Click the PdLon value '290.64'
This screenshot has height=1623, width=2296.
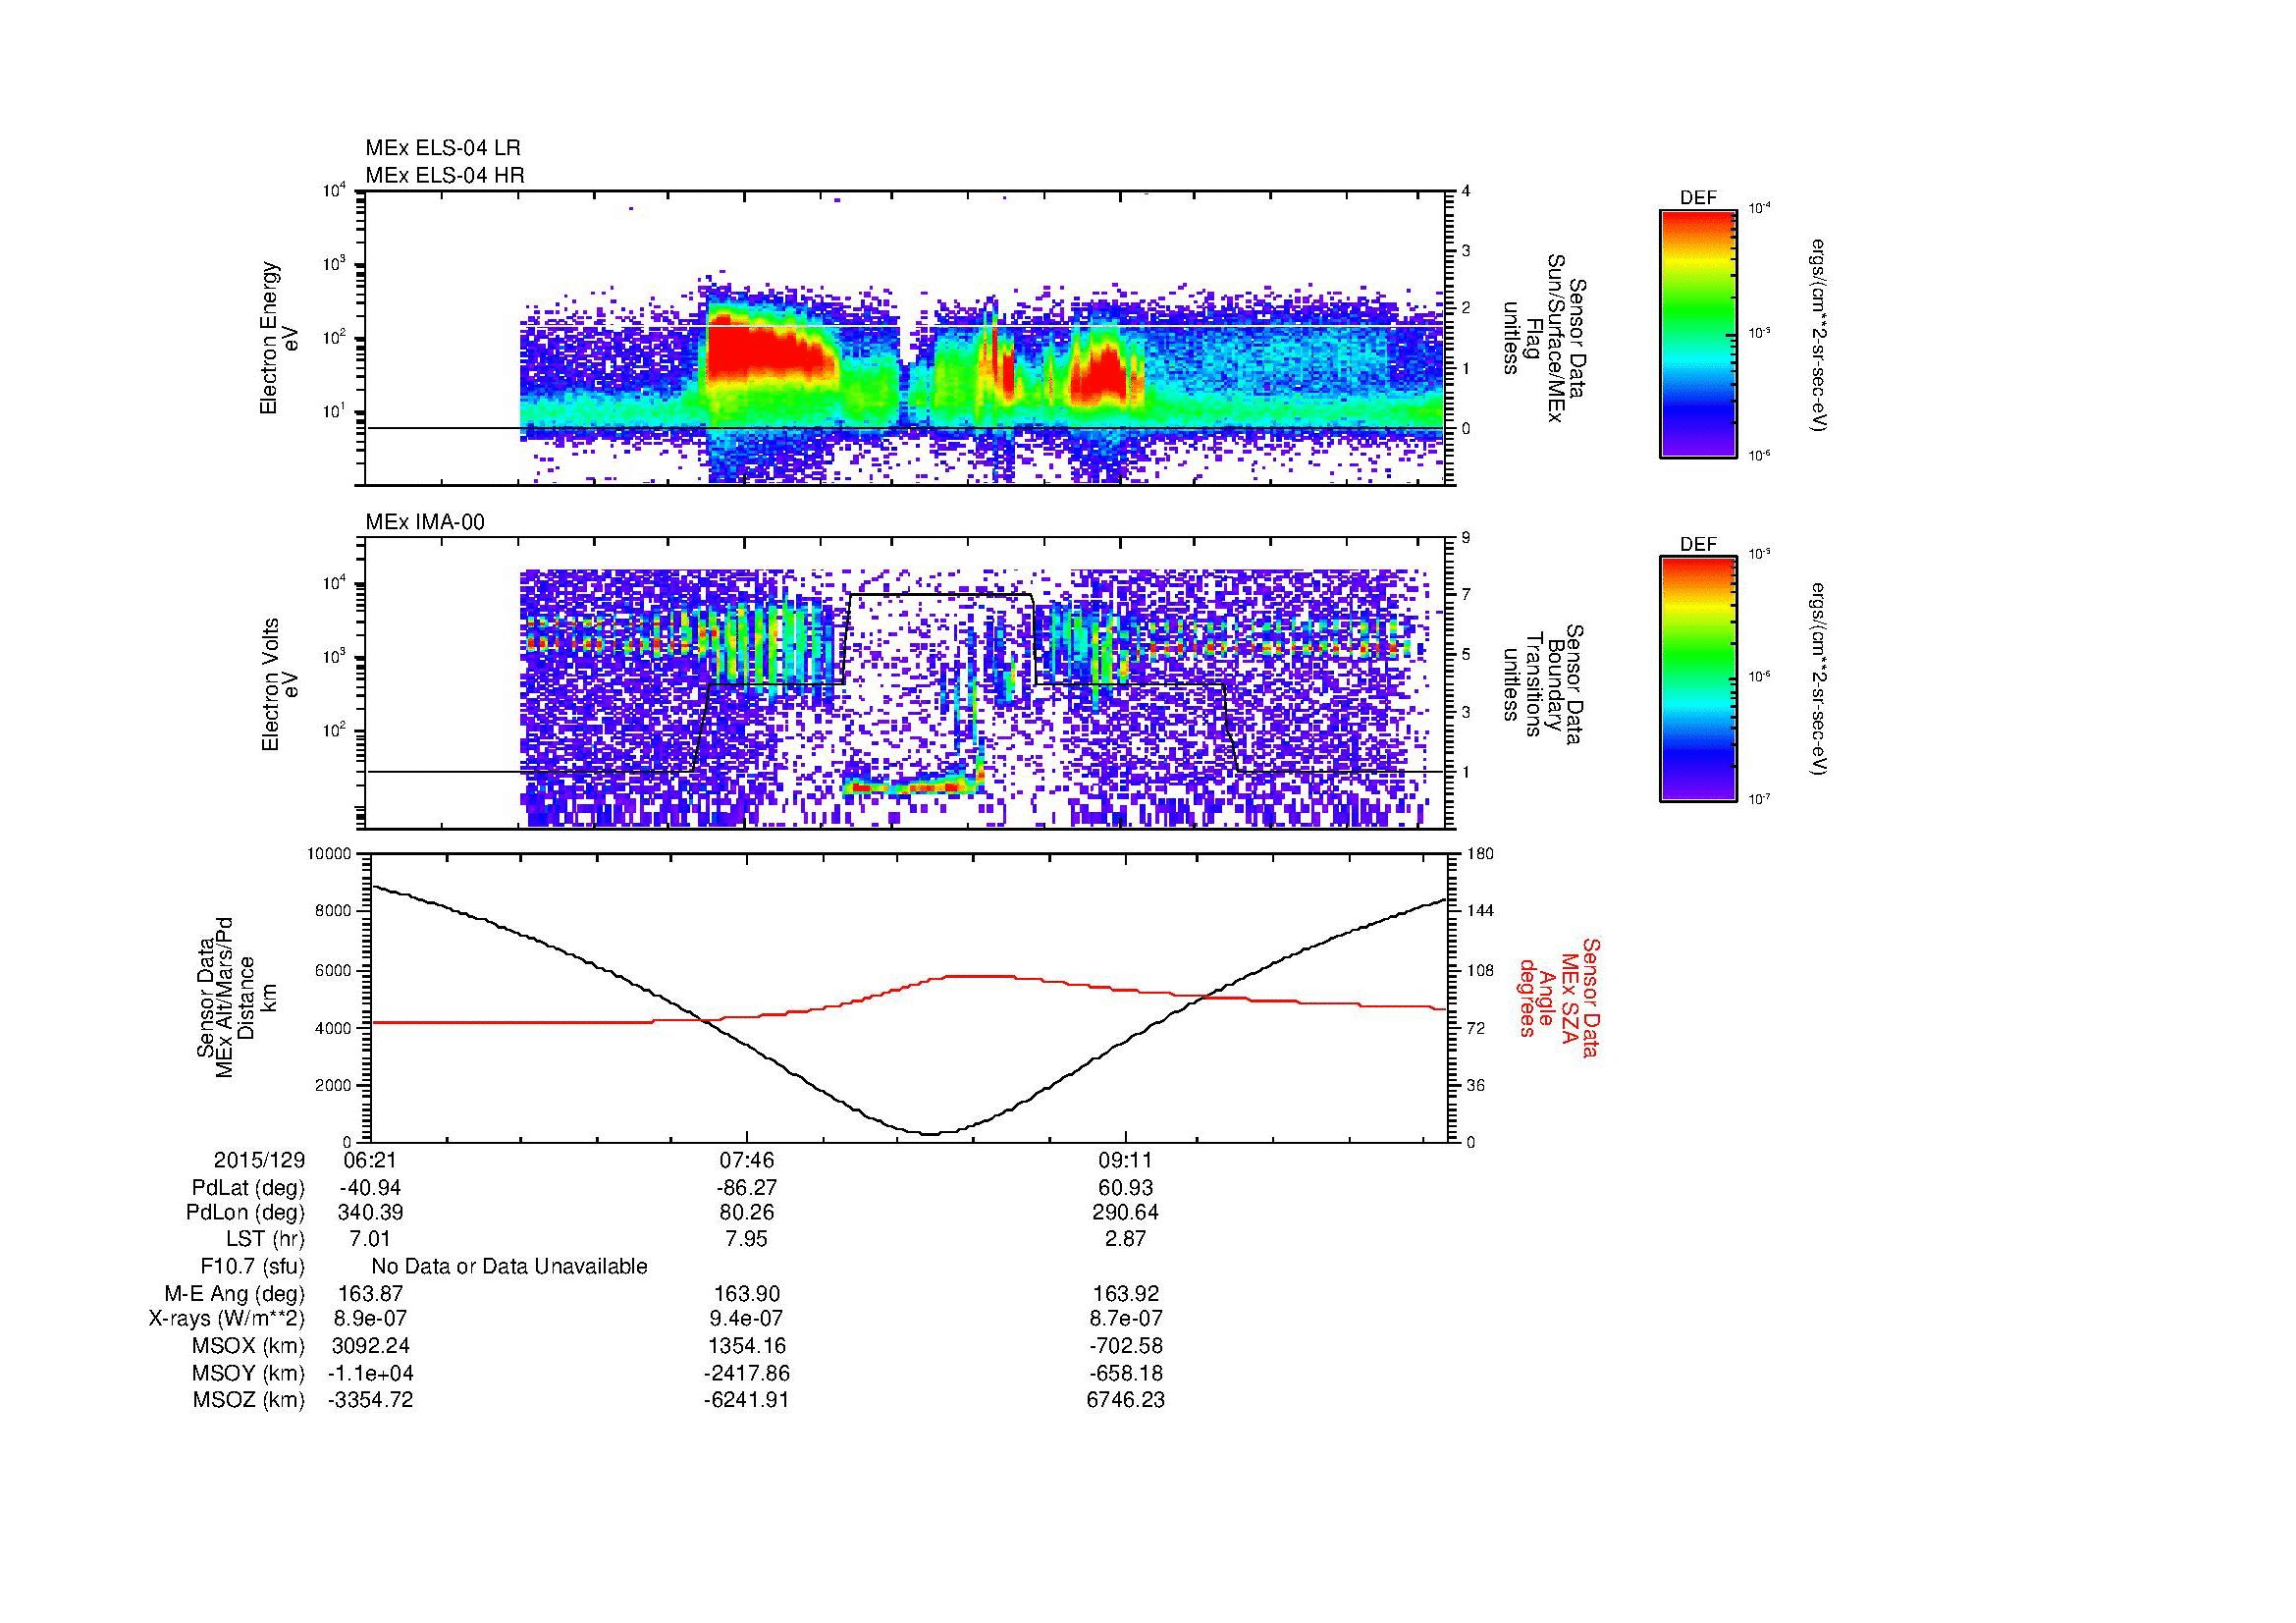pyautogui.click(x=1125, y=1213)
